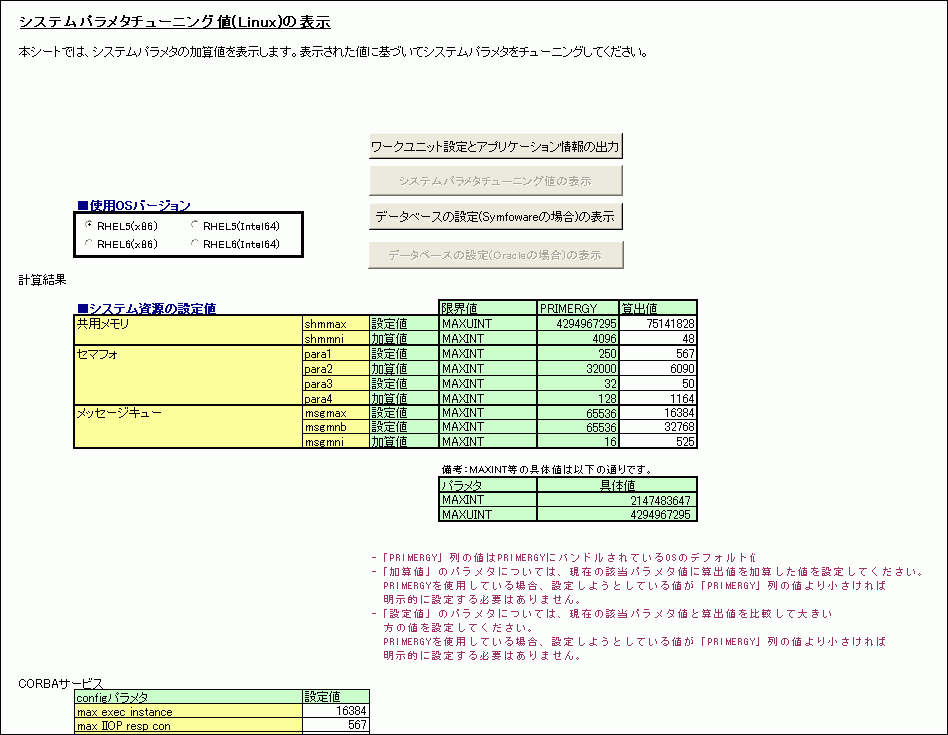This screenshot has height=735, width=948.
Task: Select the PRIMERGY value 4096
Action: pos(578,338)
